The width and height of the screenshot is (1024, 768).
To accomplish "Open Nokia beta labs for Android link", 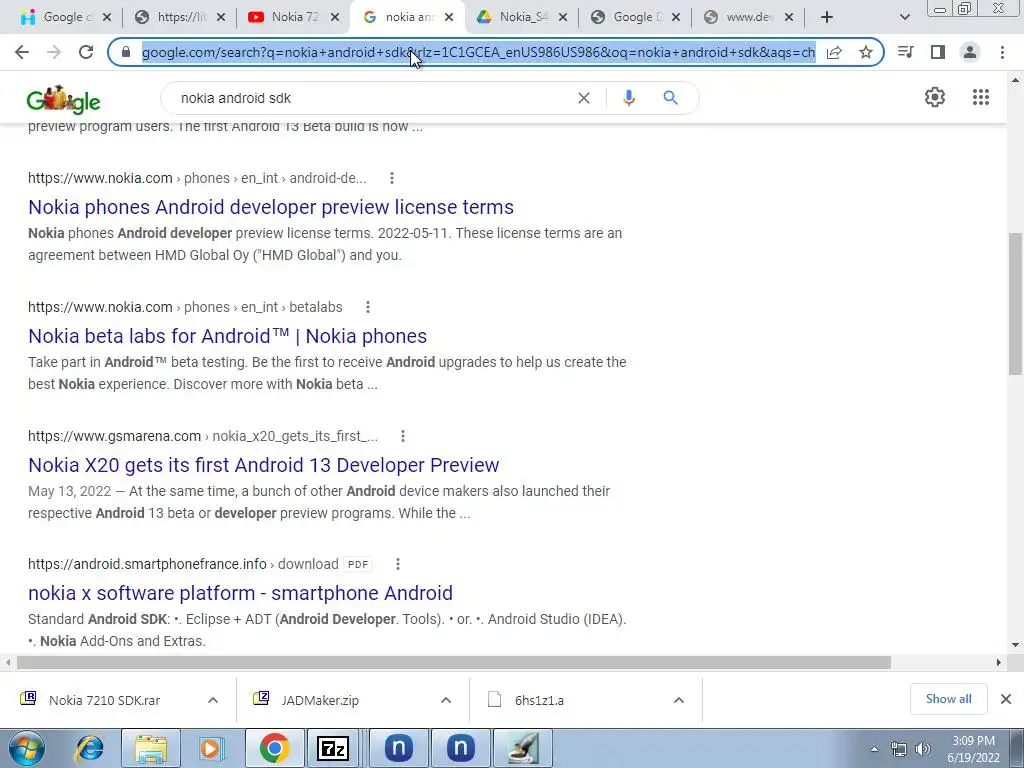I will pyautogui.click(x=227, y=336).
